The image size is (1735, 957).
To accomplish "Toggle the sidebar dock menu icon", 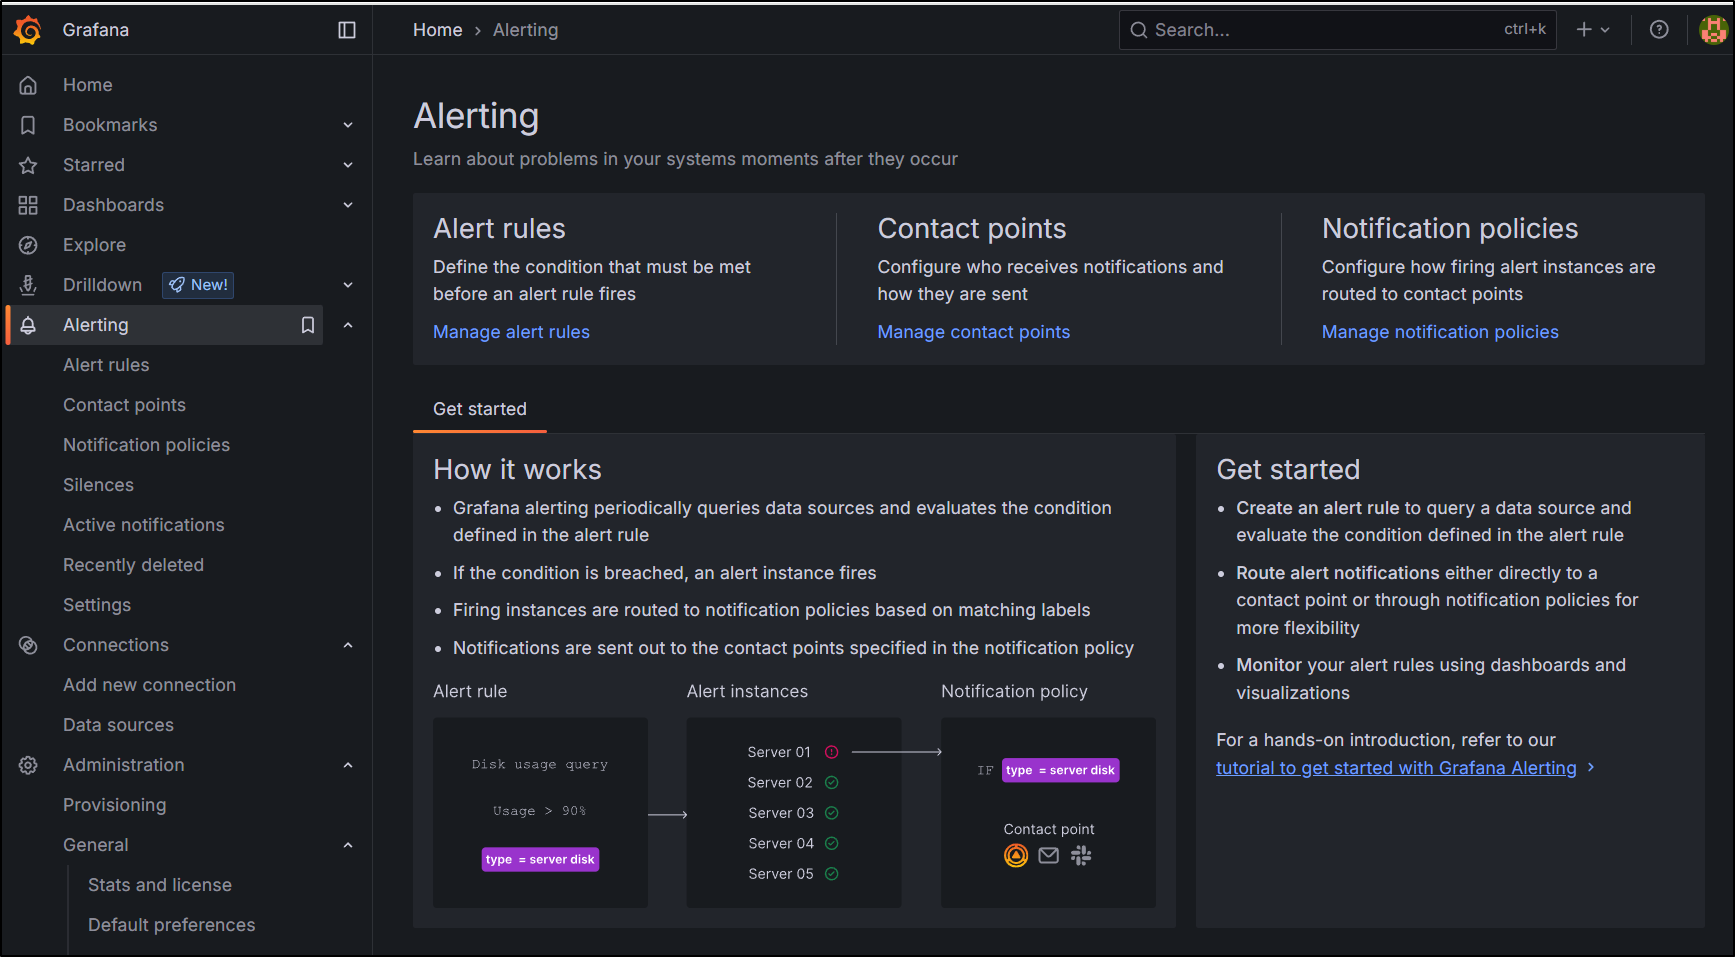I will point(347,30).
